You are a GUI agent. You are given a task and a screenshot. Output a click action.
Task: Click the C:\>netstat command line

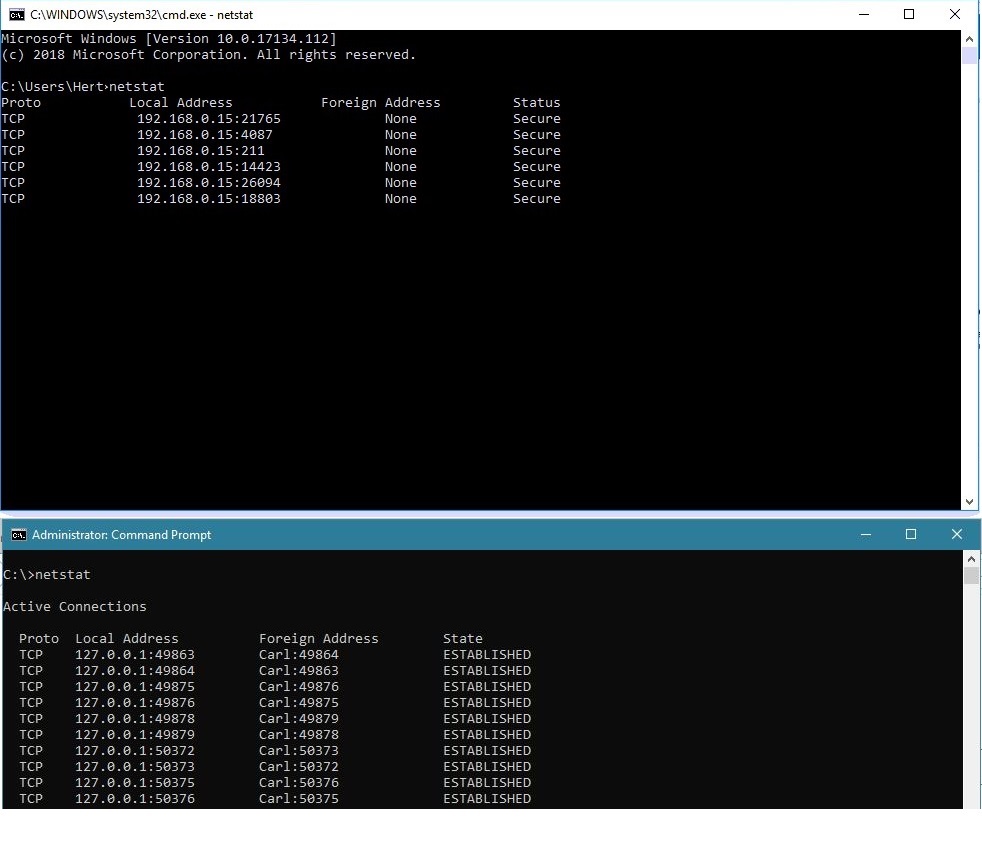click(x=49, y=574)
